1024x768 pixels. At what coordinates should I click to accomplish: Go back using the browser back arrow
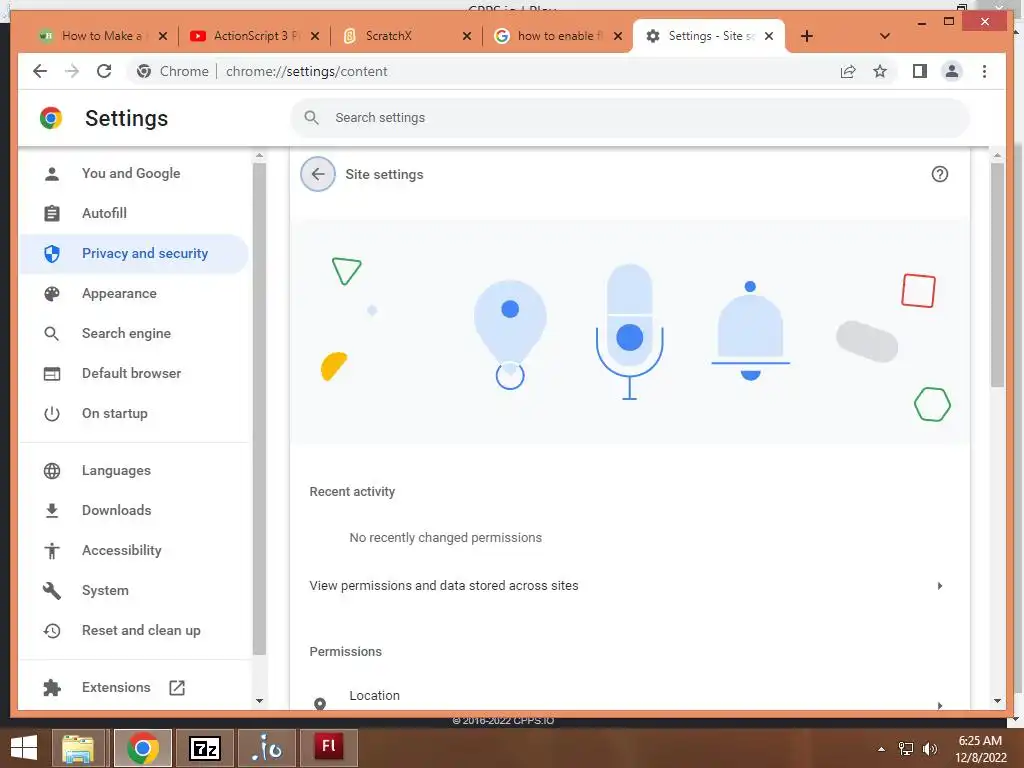(40, 71)
